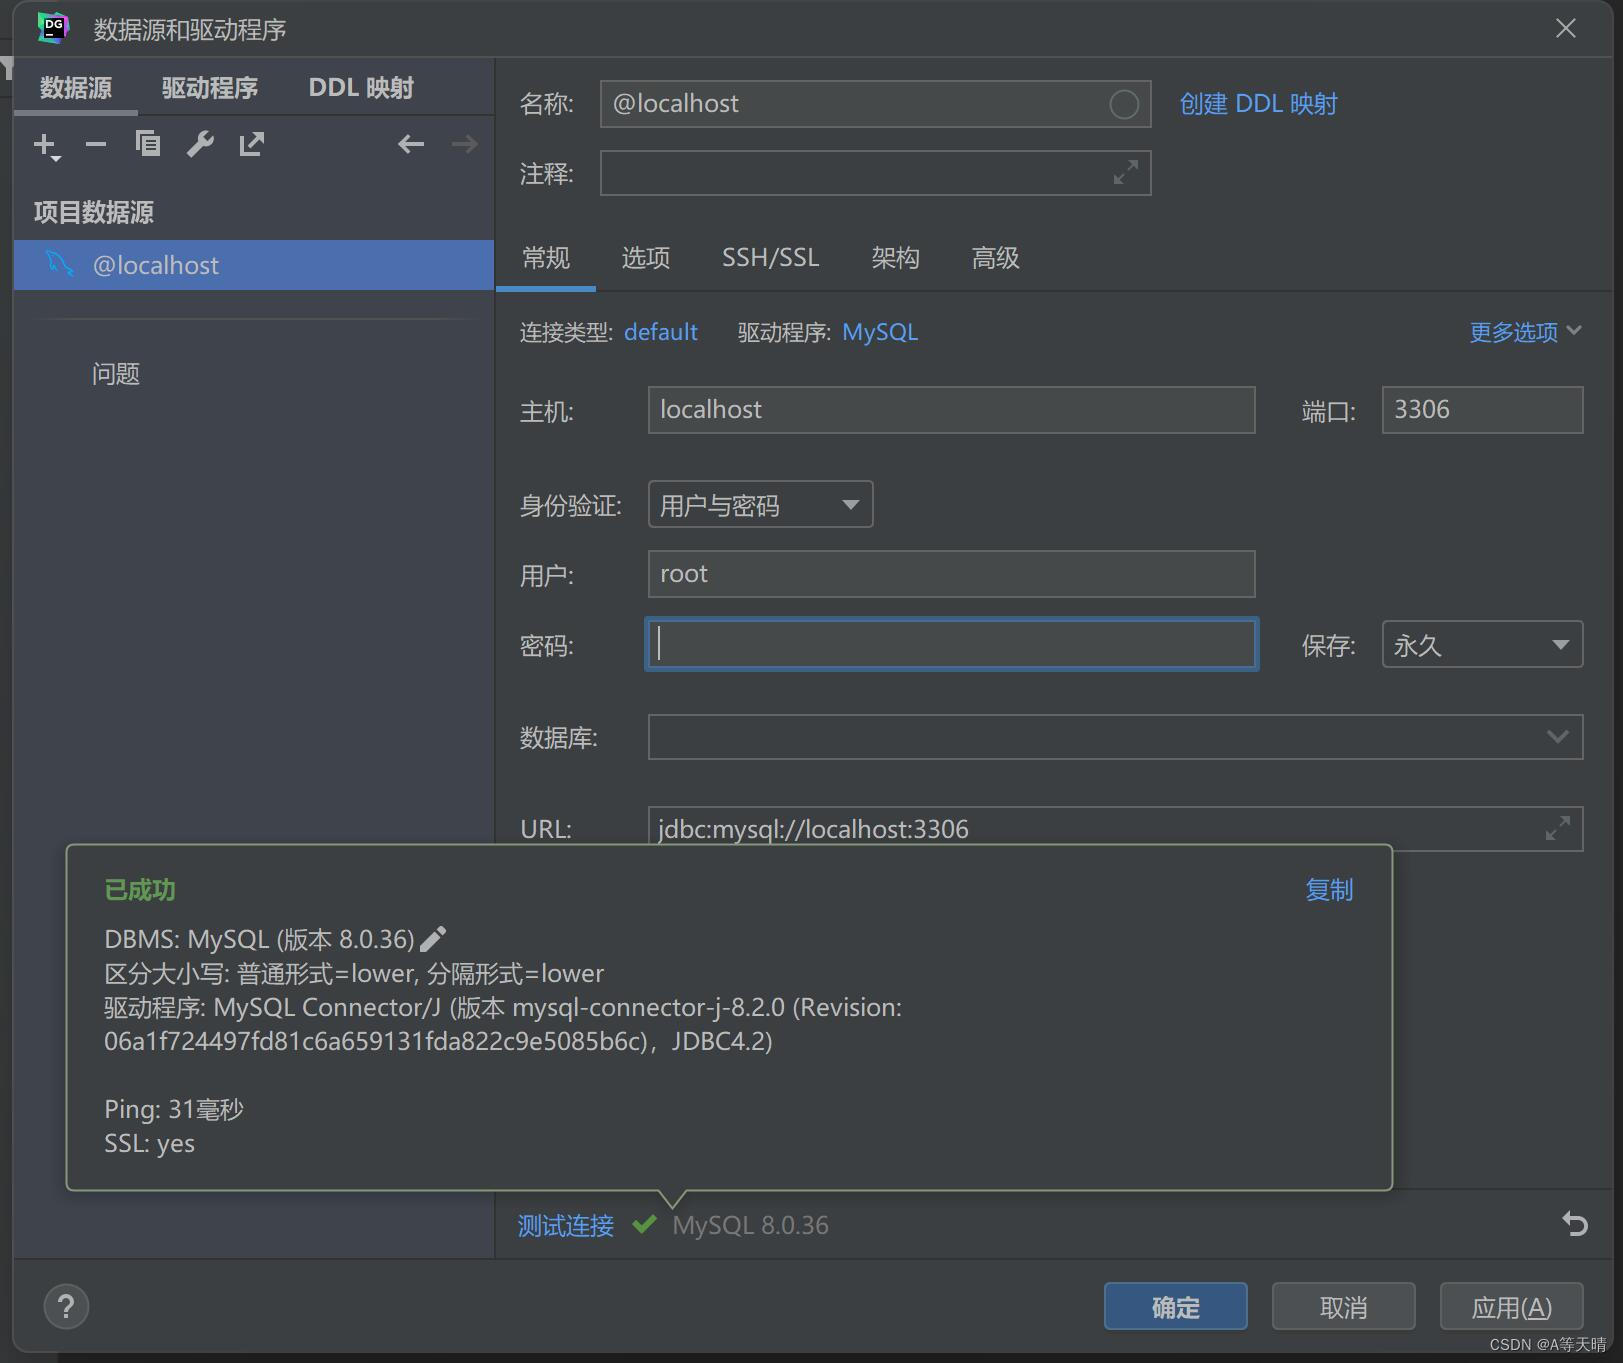1623x1363 pixels.
Task: Click the green success checkmark icon
Action: point(644,1224)
